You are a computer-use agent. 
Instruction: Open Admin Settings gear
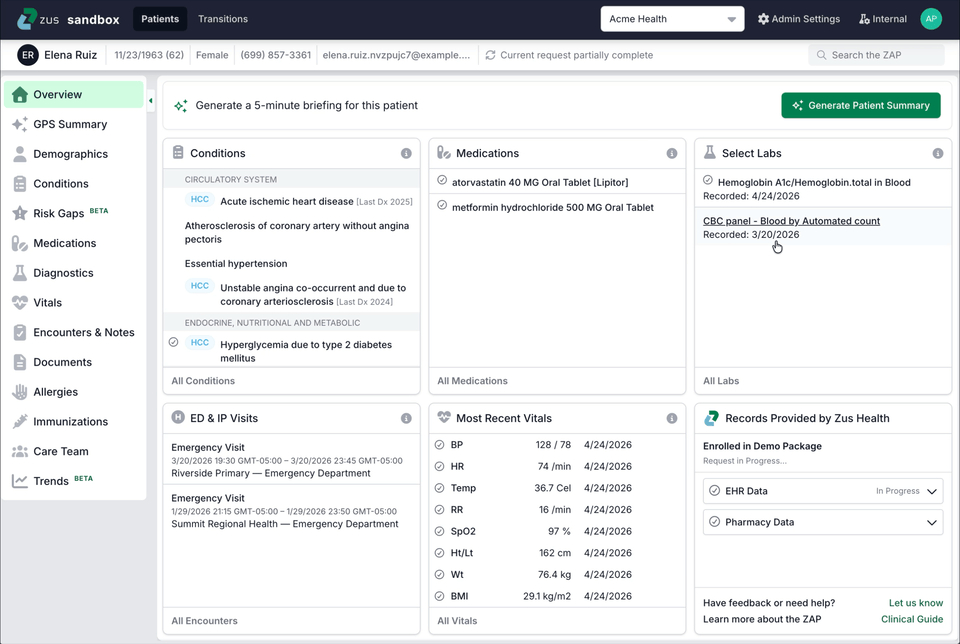pos(763,19)
